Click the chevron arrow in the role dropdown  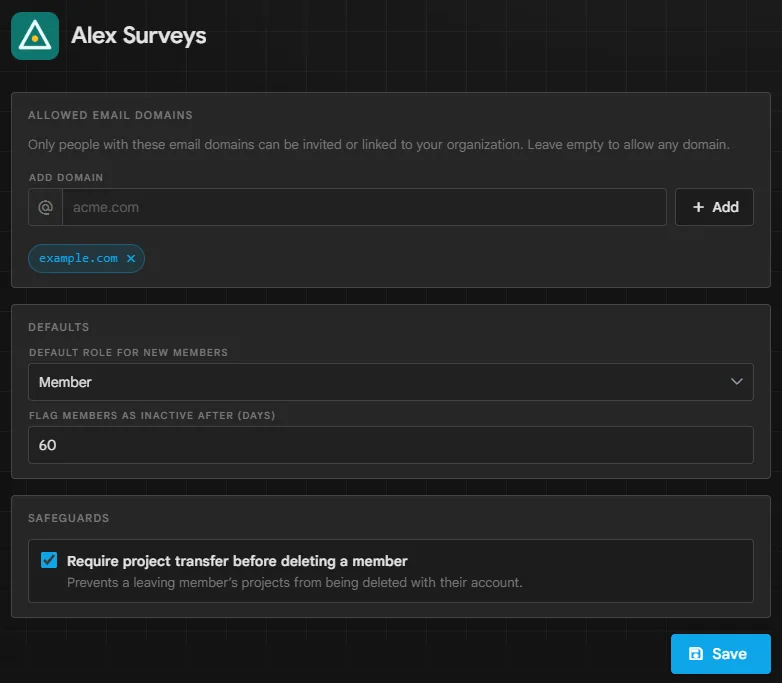pos(737,382)
